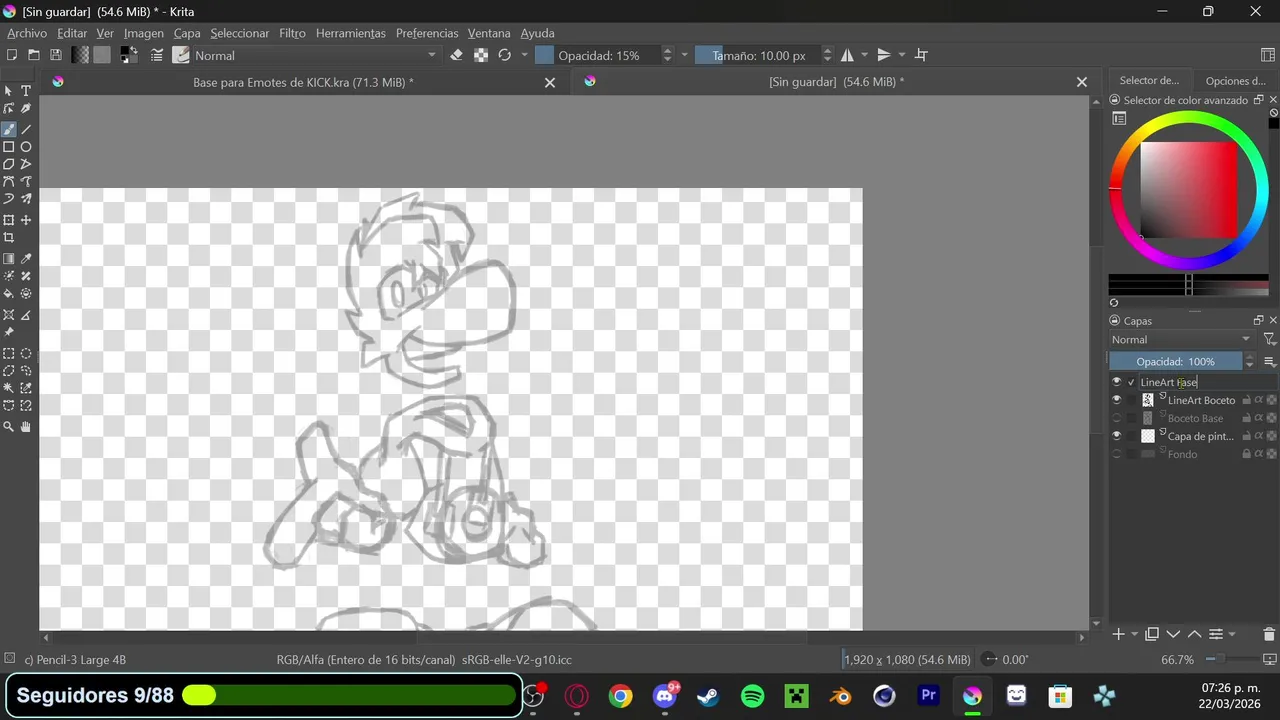Open the layer properties dropdown arrow
The image size is (1280, 720).
click(1232, 634)
